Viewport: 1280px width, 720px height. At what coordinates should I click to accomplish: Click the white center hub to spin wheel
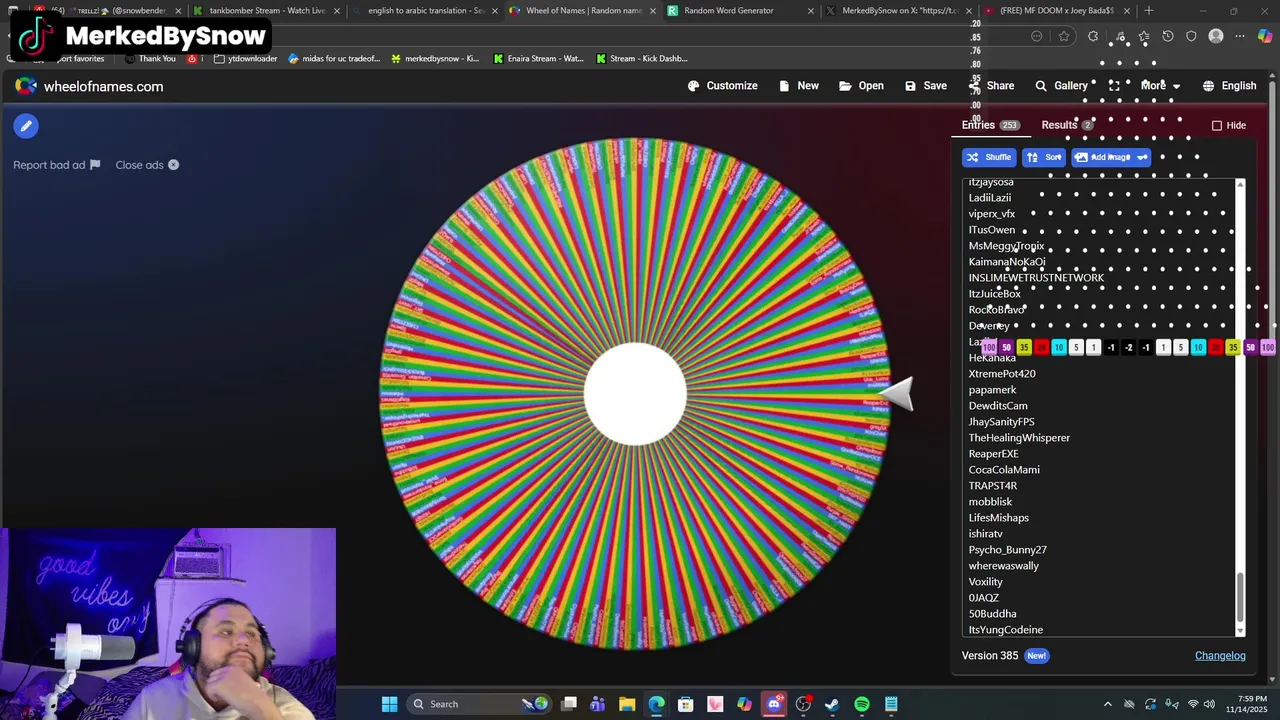pyautogui.click(x=635, y=394)
